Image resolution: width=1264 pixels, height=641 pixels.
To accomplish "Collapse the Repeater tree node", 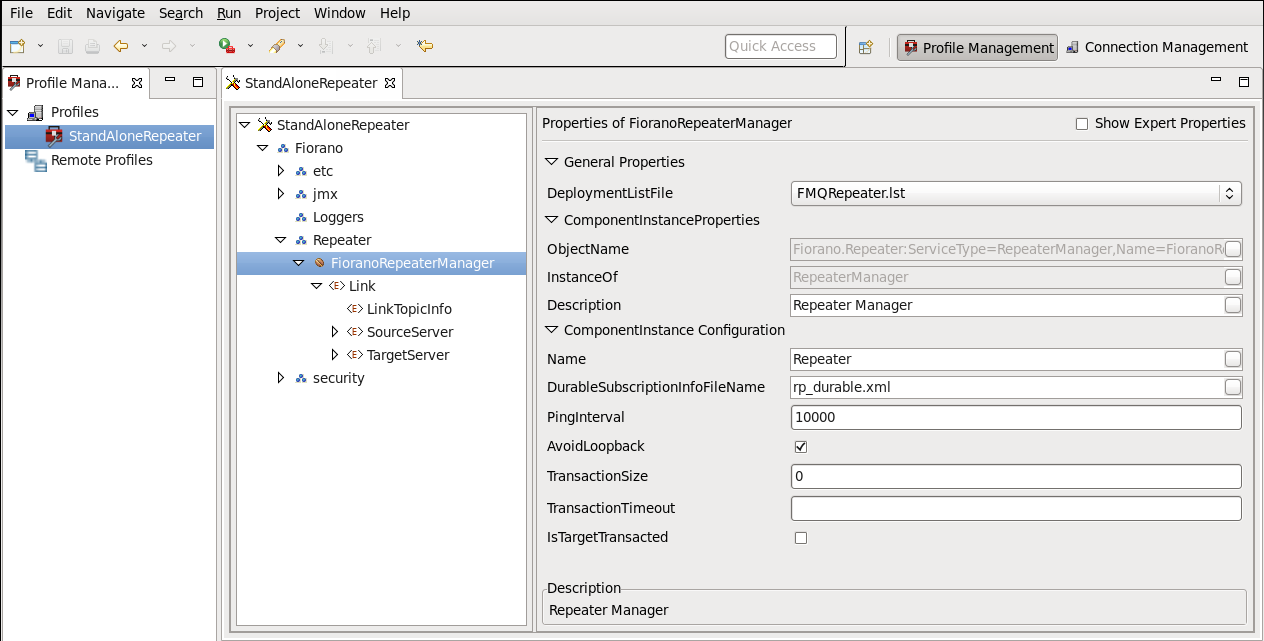I will [281, 240].
